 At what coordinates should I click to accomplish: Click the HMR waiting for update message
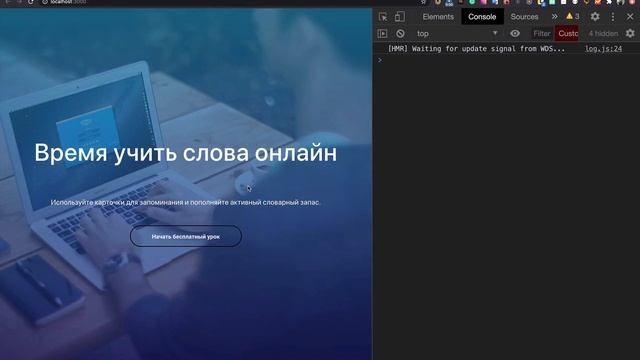(476, 49)
